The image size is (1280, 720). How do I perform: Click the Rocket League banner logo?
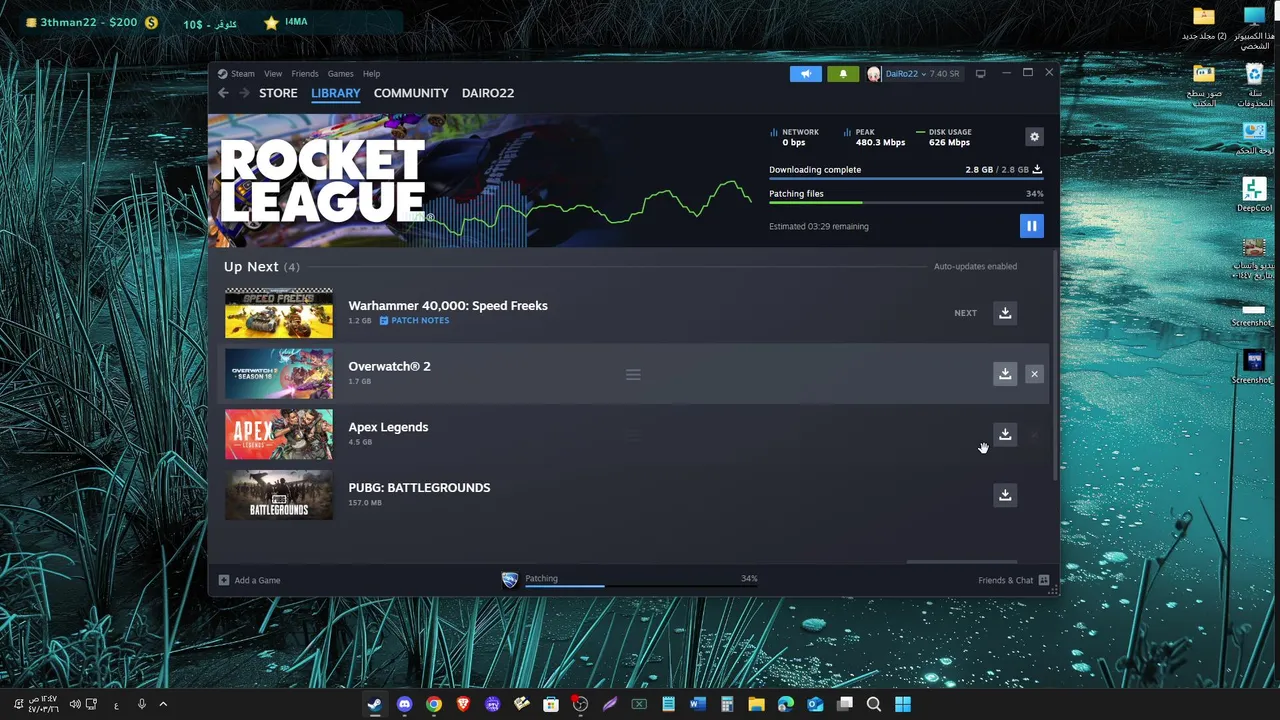(322, 180)
